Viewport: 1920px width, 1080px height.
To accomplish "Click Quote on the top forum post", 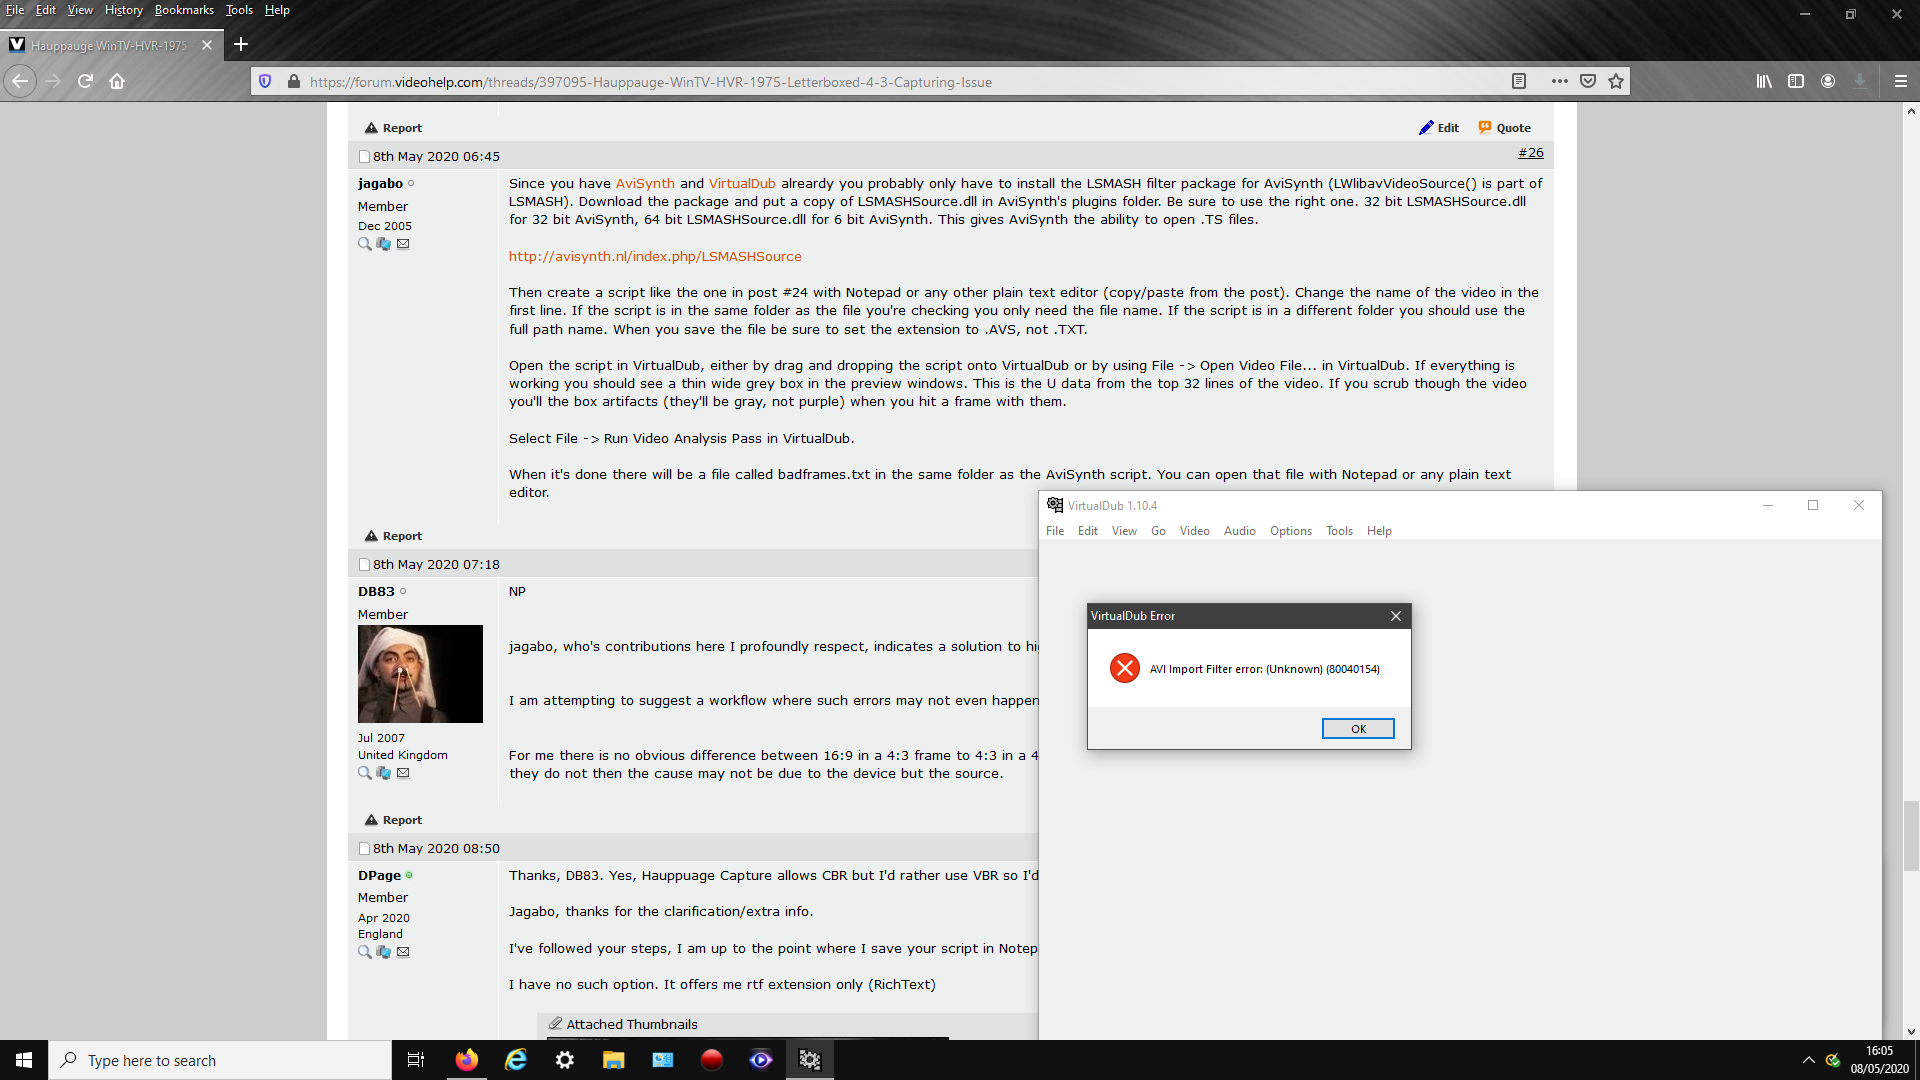I will click(1504, 128).
